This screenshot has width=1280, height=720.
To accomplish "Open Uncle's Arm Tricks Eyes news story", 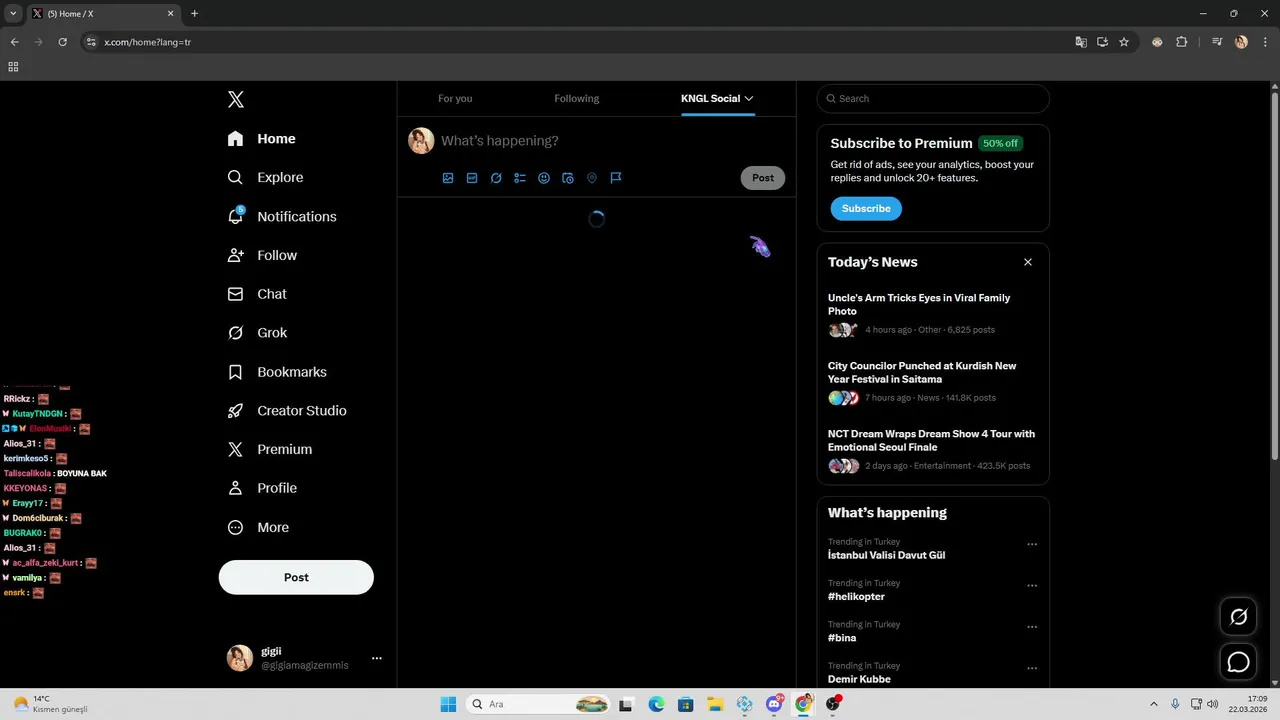I will click(x=933, y=313).
